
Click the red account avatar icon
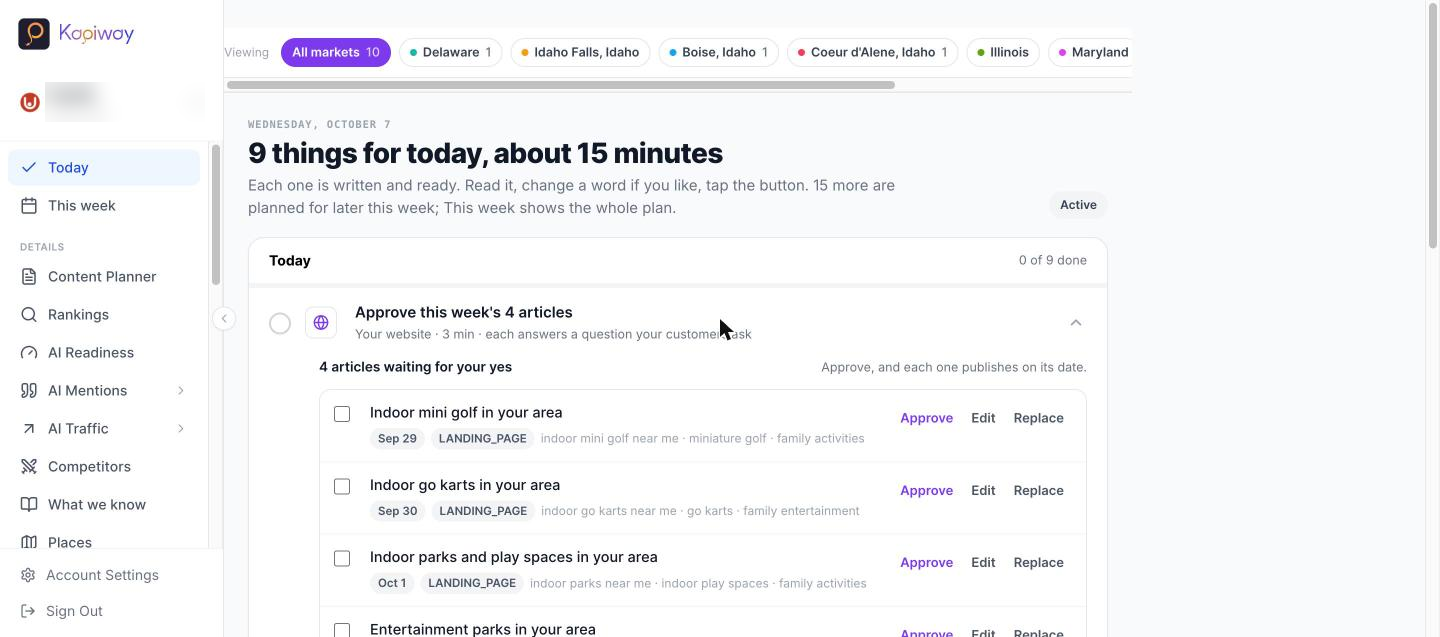[30, 102]
